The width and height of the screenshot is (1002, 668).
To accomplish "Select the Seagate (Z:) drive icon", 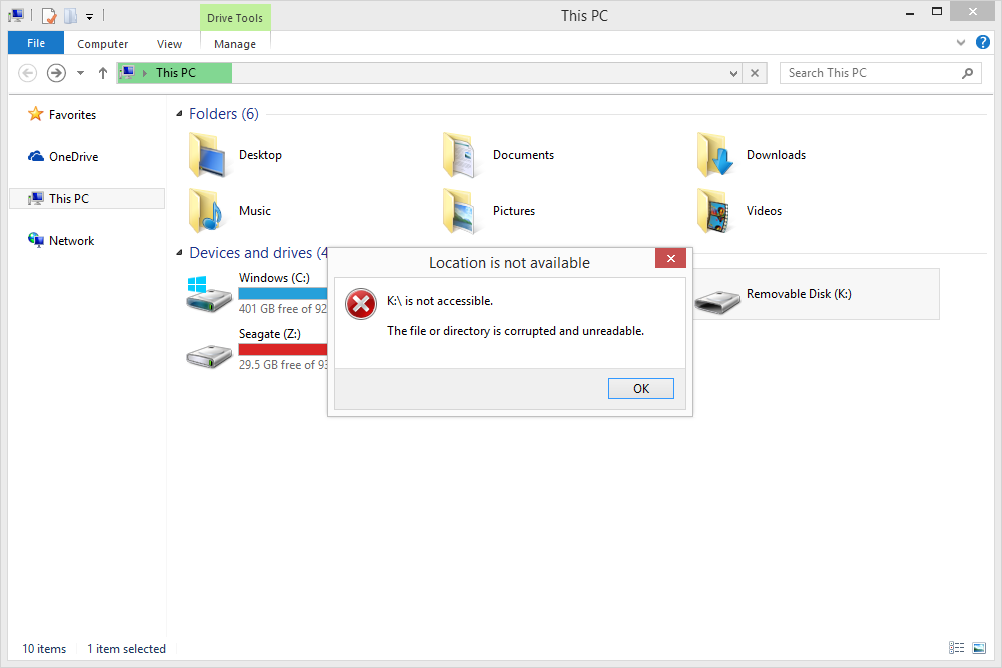I will (209, 355).
